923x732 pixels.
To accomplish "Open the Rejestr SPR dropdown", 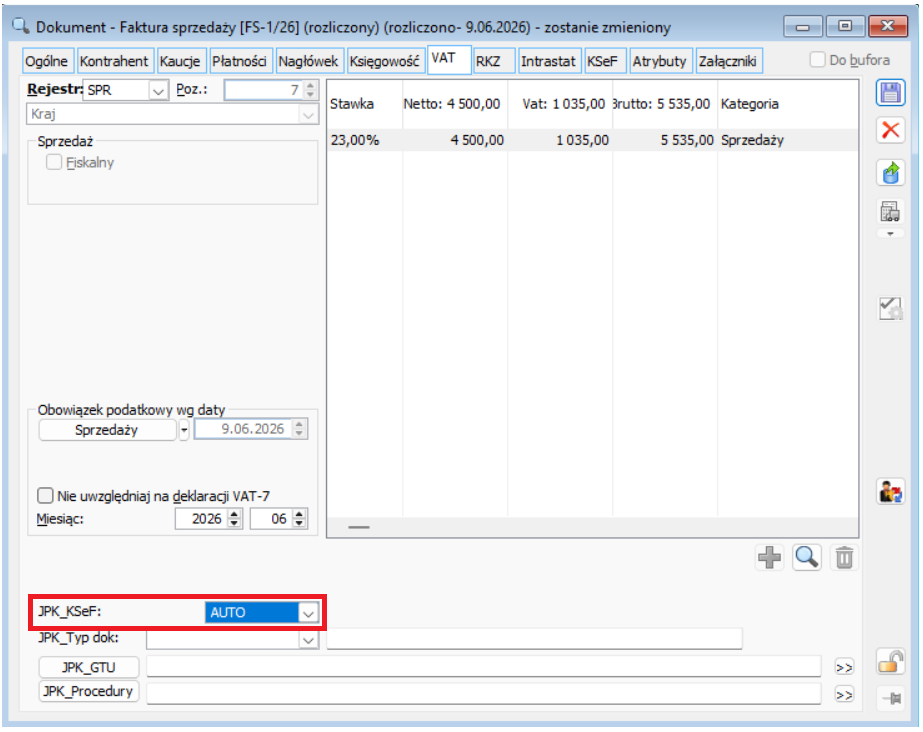I will click(x=157, y=91).
